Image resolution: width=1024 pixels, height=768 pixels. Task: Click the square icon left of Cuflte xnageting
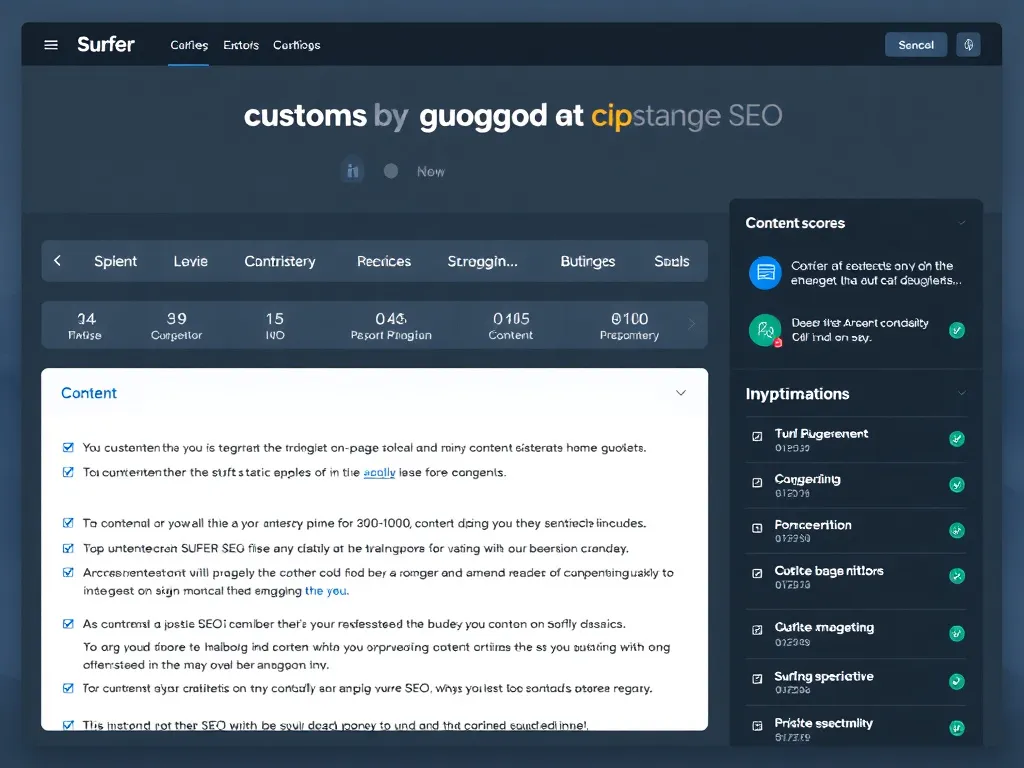pyautogui.click(x=758, y=630)
